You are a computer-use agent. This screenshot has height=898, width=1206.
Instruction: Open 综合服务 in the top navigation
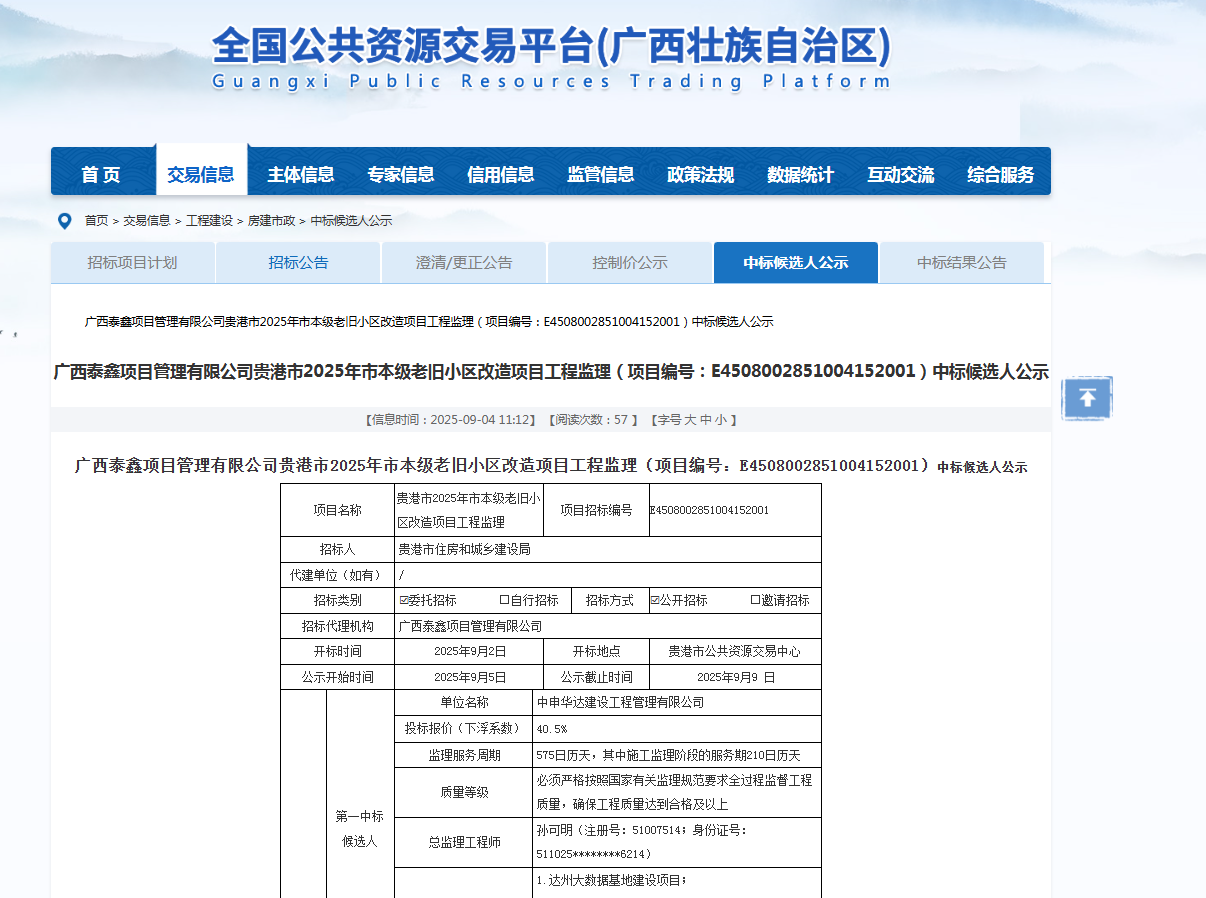tap(1001, 175)
